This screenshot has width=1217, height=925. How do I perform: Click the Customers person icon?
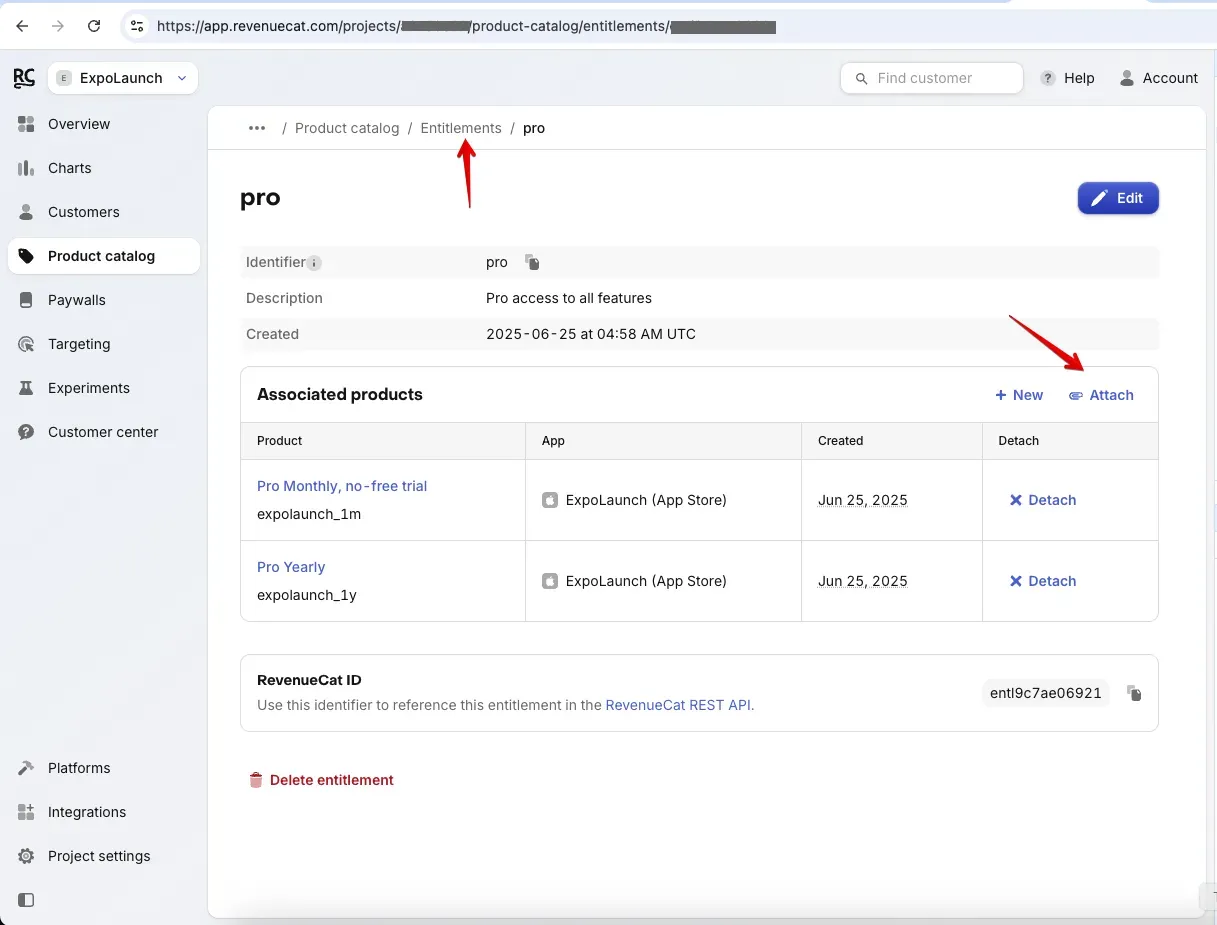click(27, 212)
